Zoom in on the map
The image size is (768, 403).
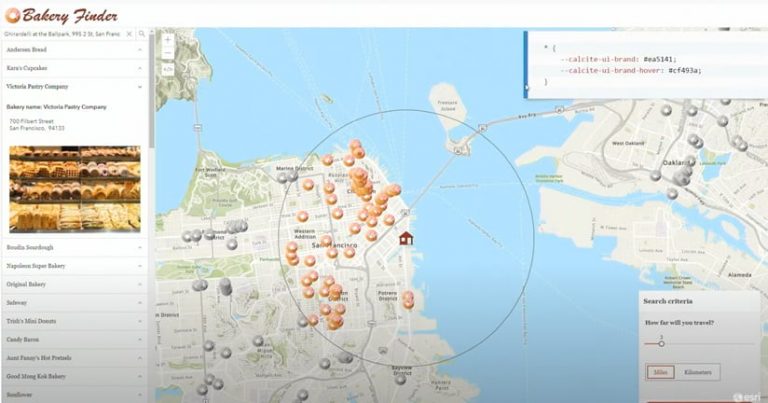click(x=168, y=39)
